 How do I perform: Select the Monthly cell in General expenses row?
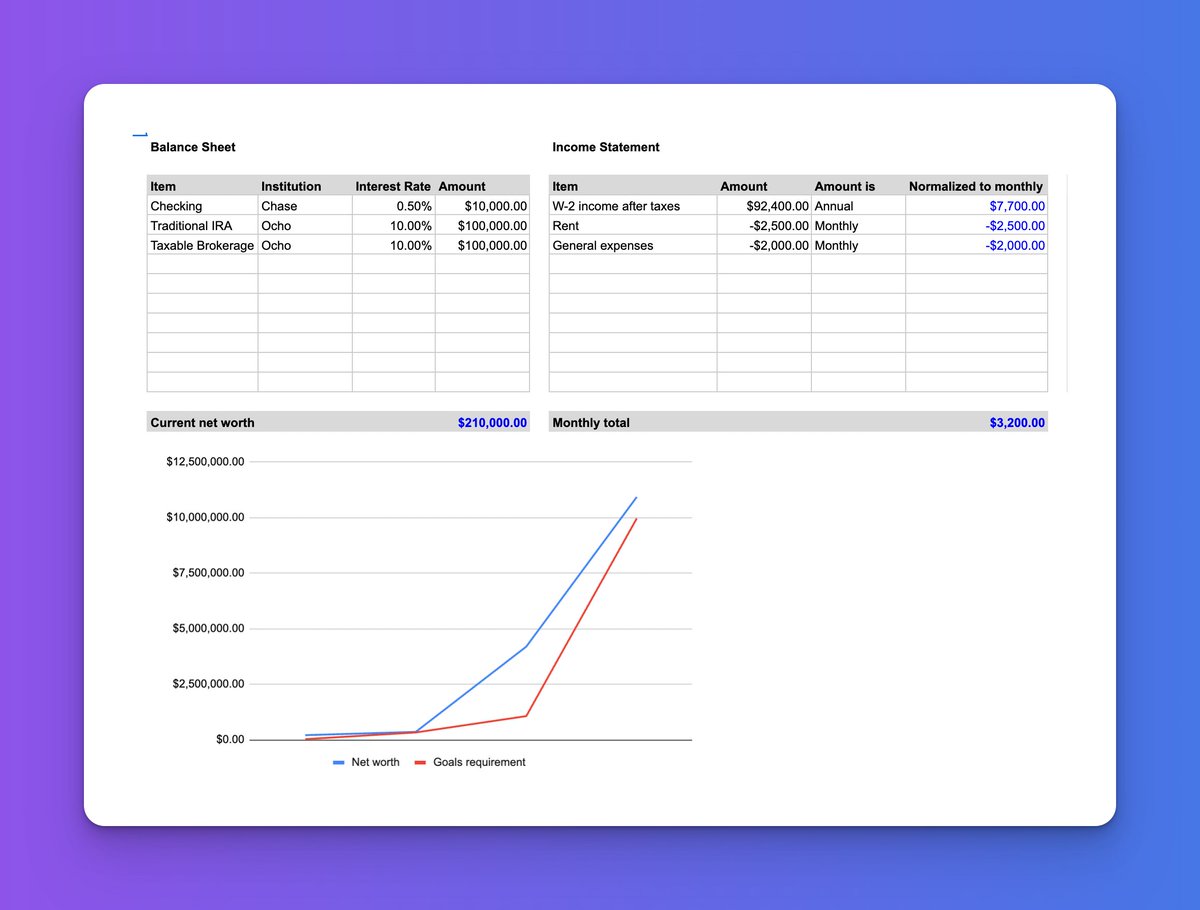[x=858, y=245]
